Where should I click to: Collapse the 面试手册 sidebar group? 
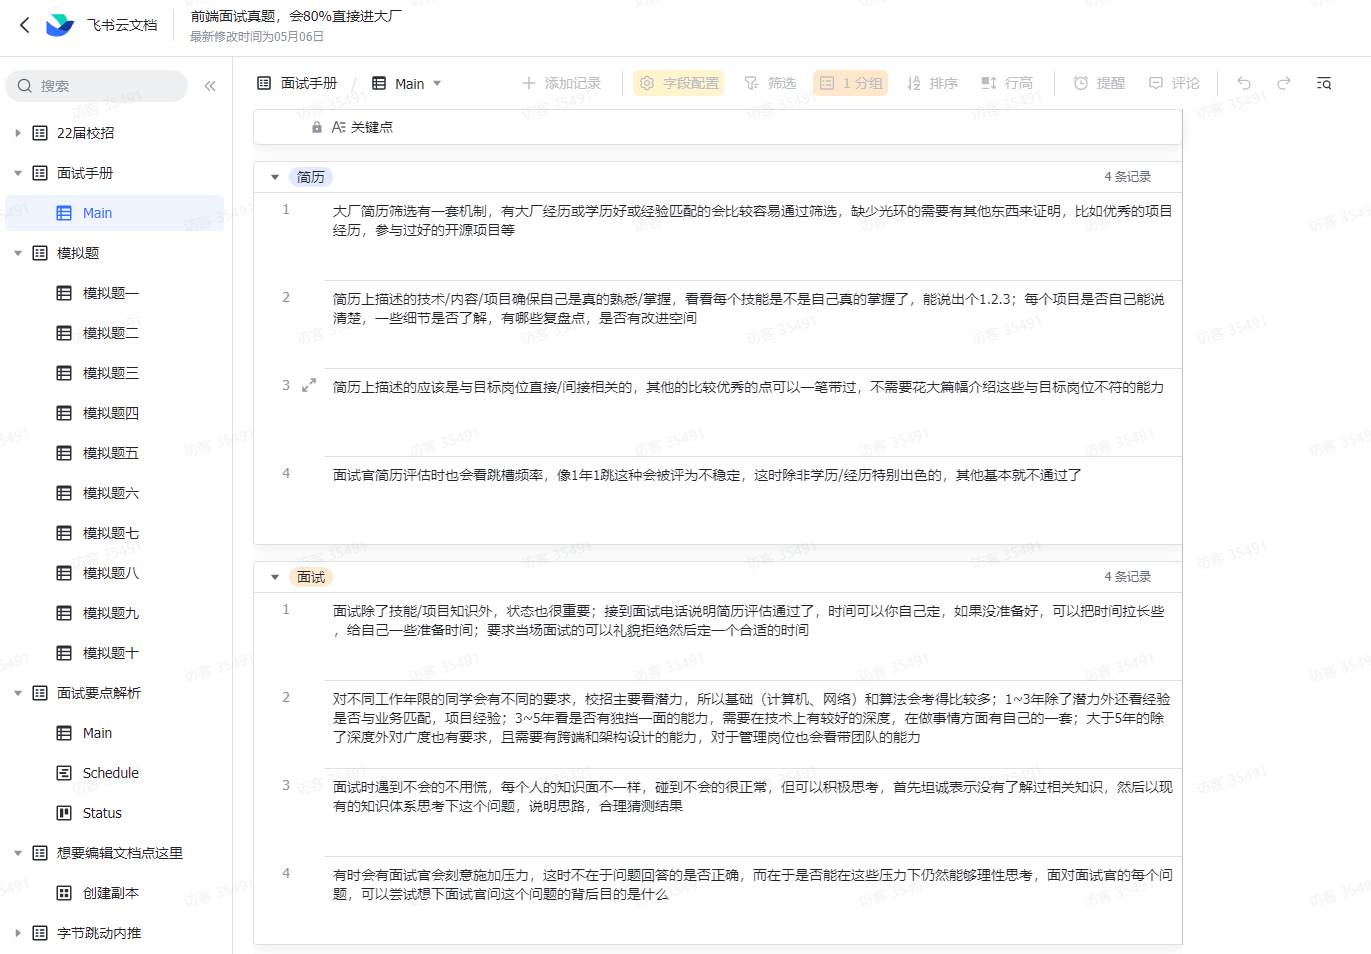(x=18, y=173)
